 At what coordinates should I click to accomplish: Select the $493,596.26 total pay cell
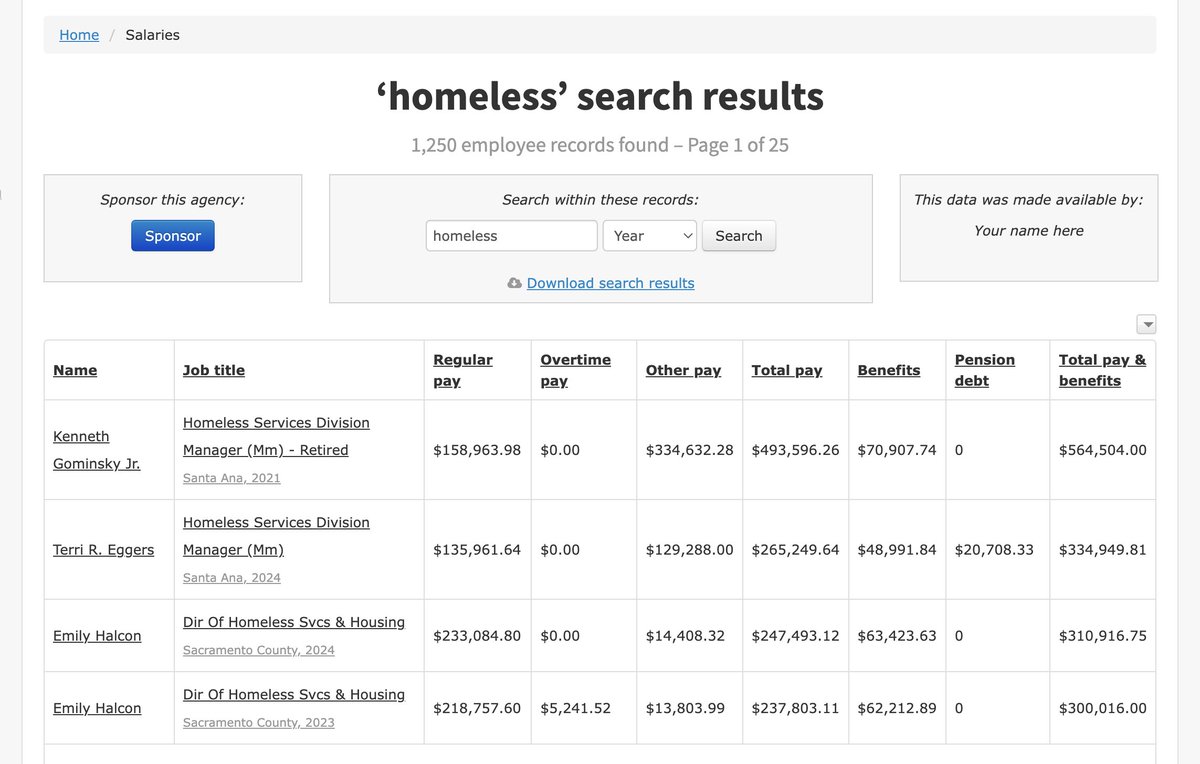click(x=796, y=450)
